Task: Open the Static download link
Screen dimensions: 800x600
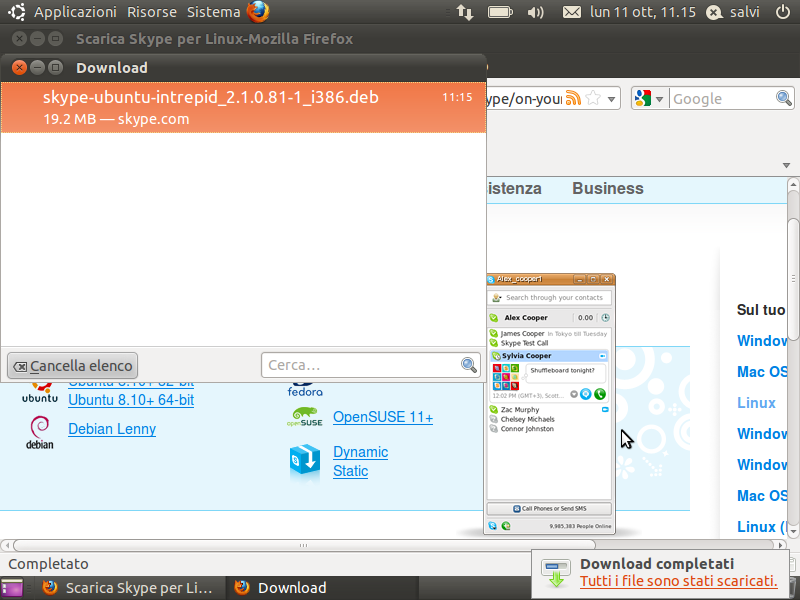Action: point(351,471)
